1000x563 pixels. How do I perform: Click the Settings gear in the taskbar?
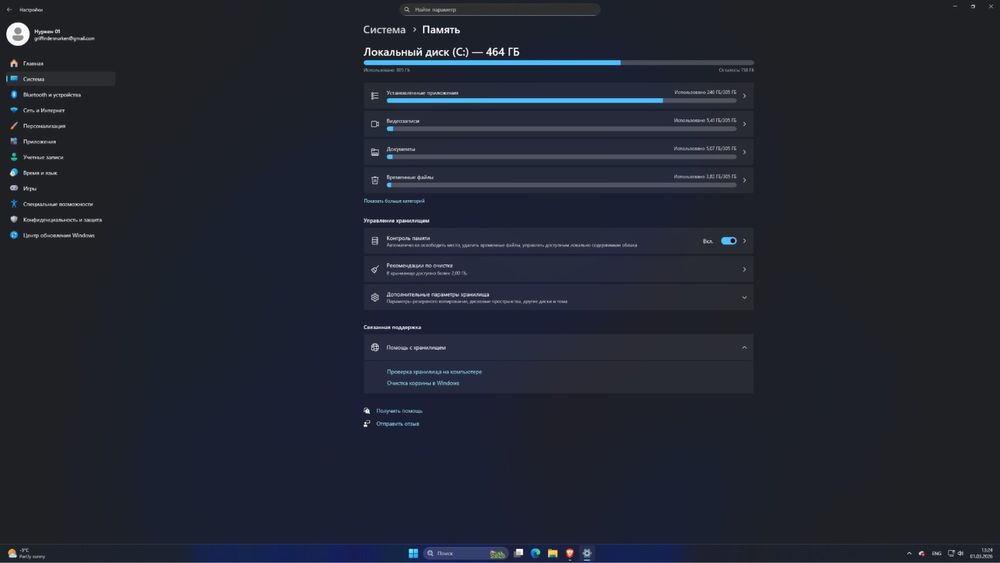pyautogui.click(x=587, y=553)
